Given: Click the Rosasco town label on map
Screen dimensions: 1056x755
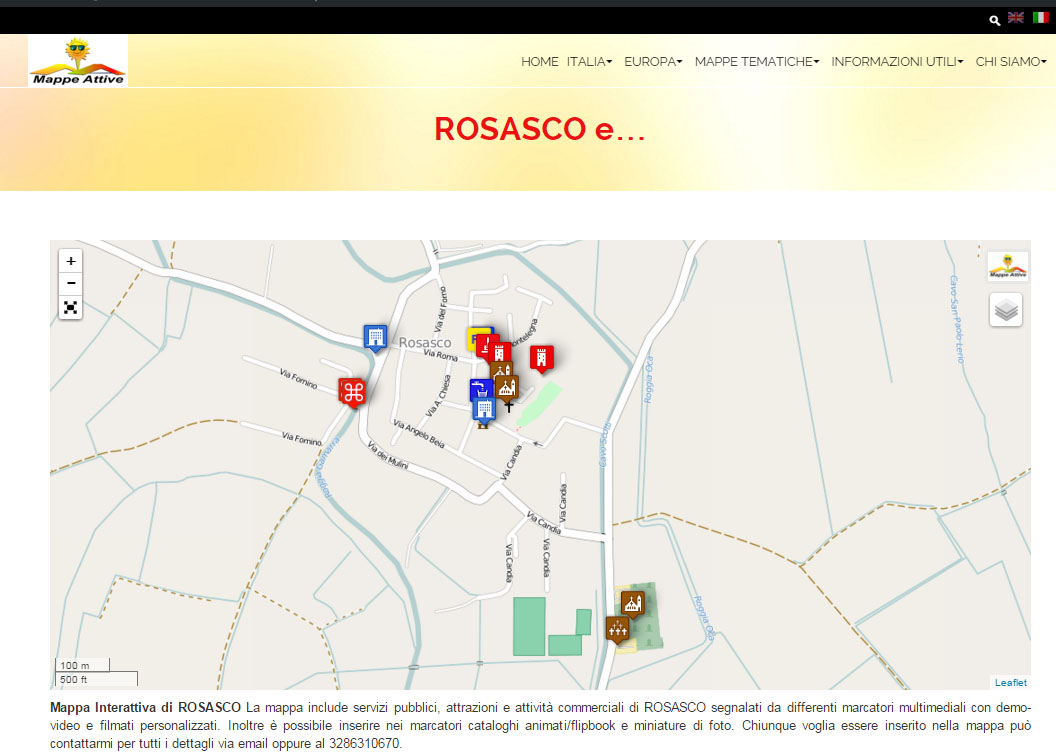Looking at the screenshot, I should [425, 343].
